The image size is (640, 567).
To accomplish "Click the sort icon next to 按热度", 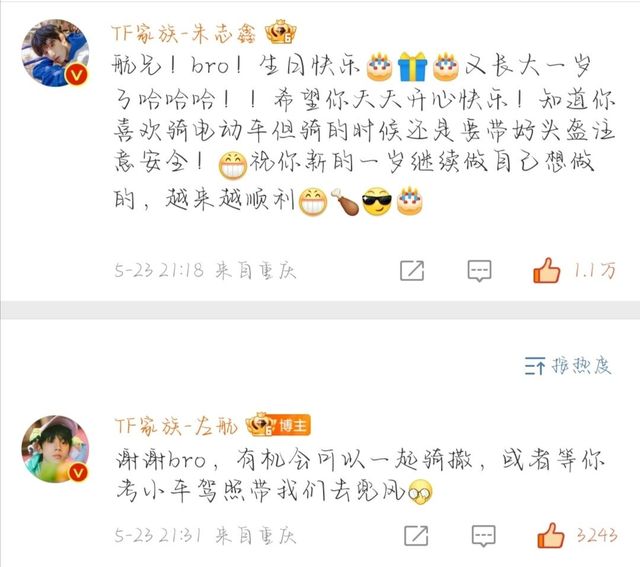I will (535, 365).
